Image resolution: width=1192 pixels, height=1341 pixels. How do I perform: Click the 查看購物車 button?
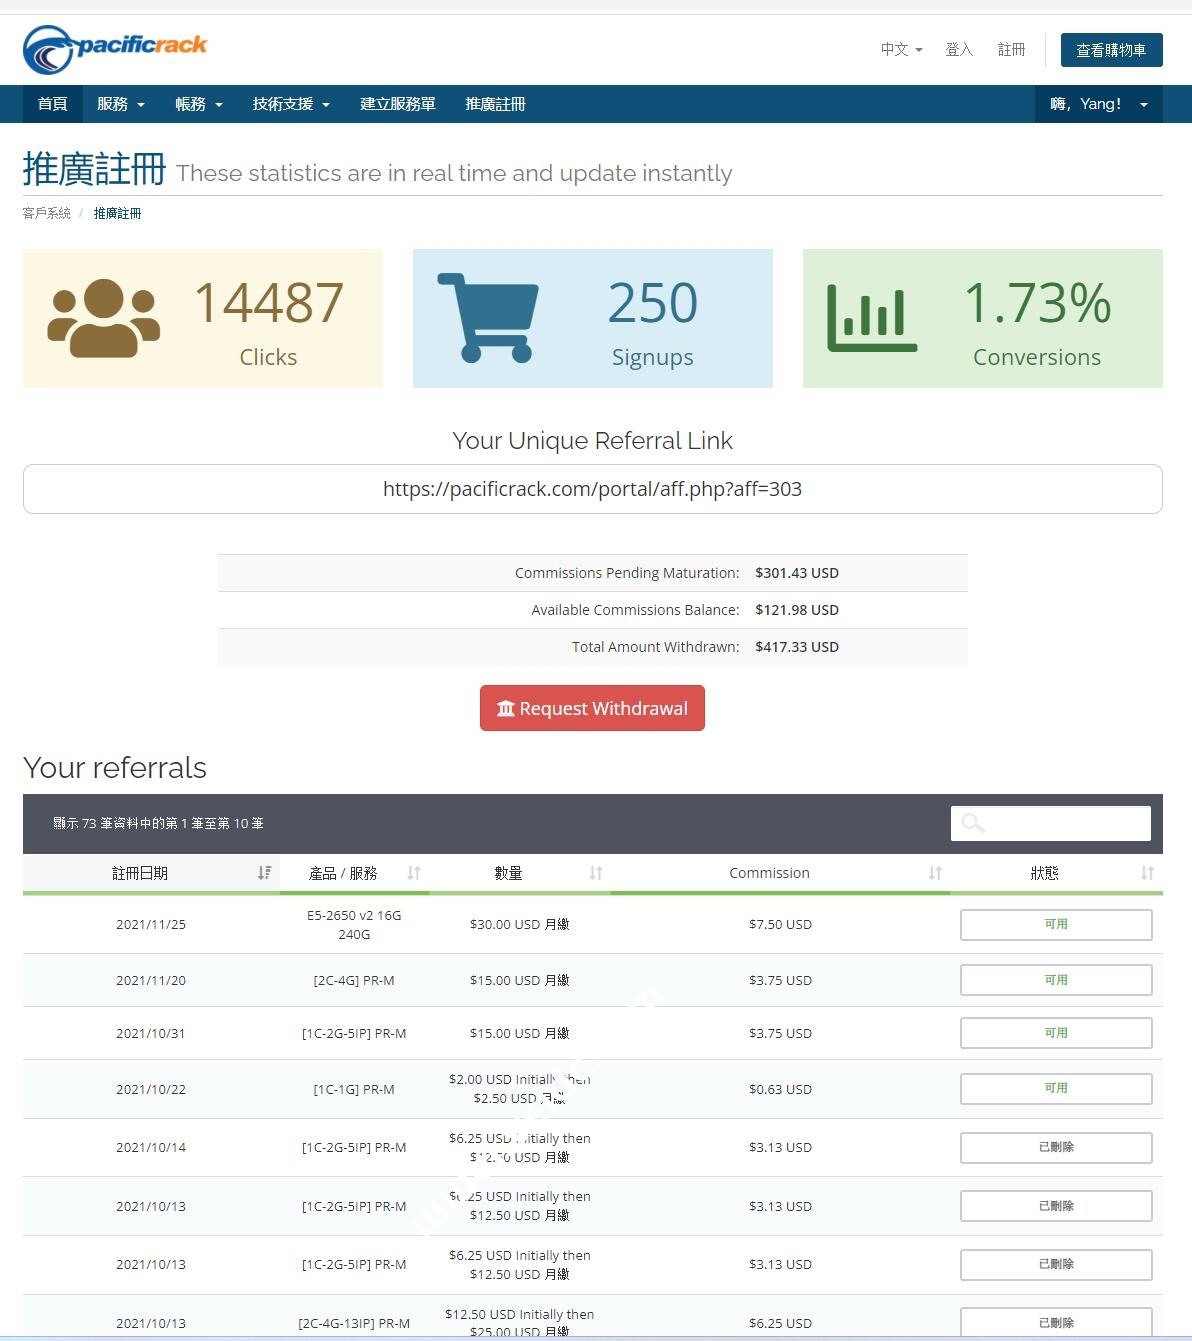(1111, 50)
